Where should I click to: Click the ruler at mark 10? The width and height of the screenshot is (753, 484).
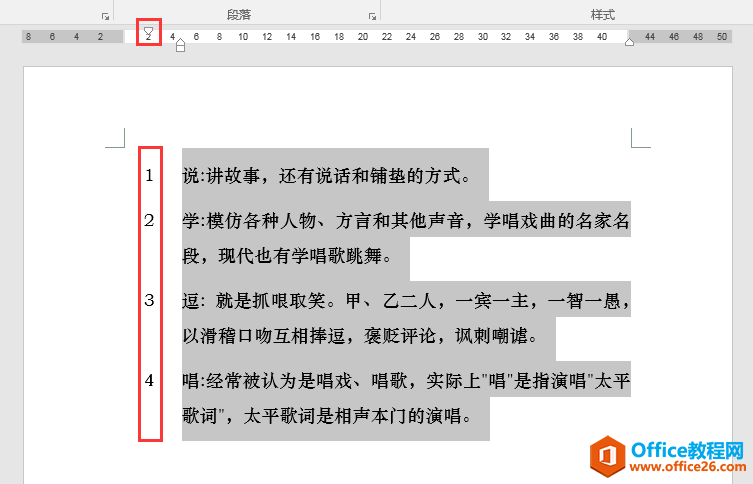pyautogui.click(x=243, y=36)
